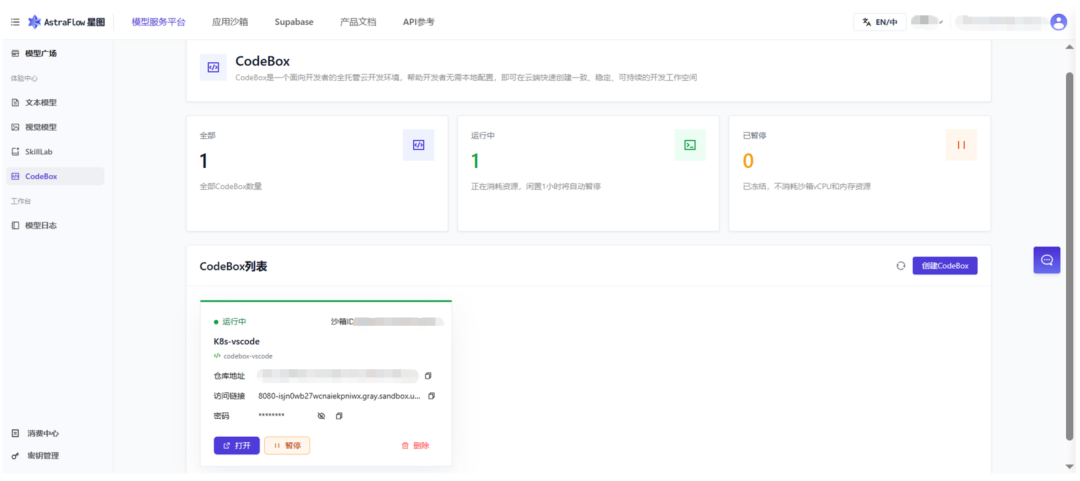Click the 视觉模型 image icon
1080x481 pixels.
15,127
